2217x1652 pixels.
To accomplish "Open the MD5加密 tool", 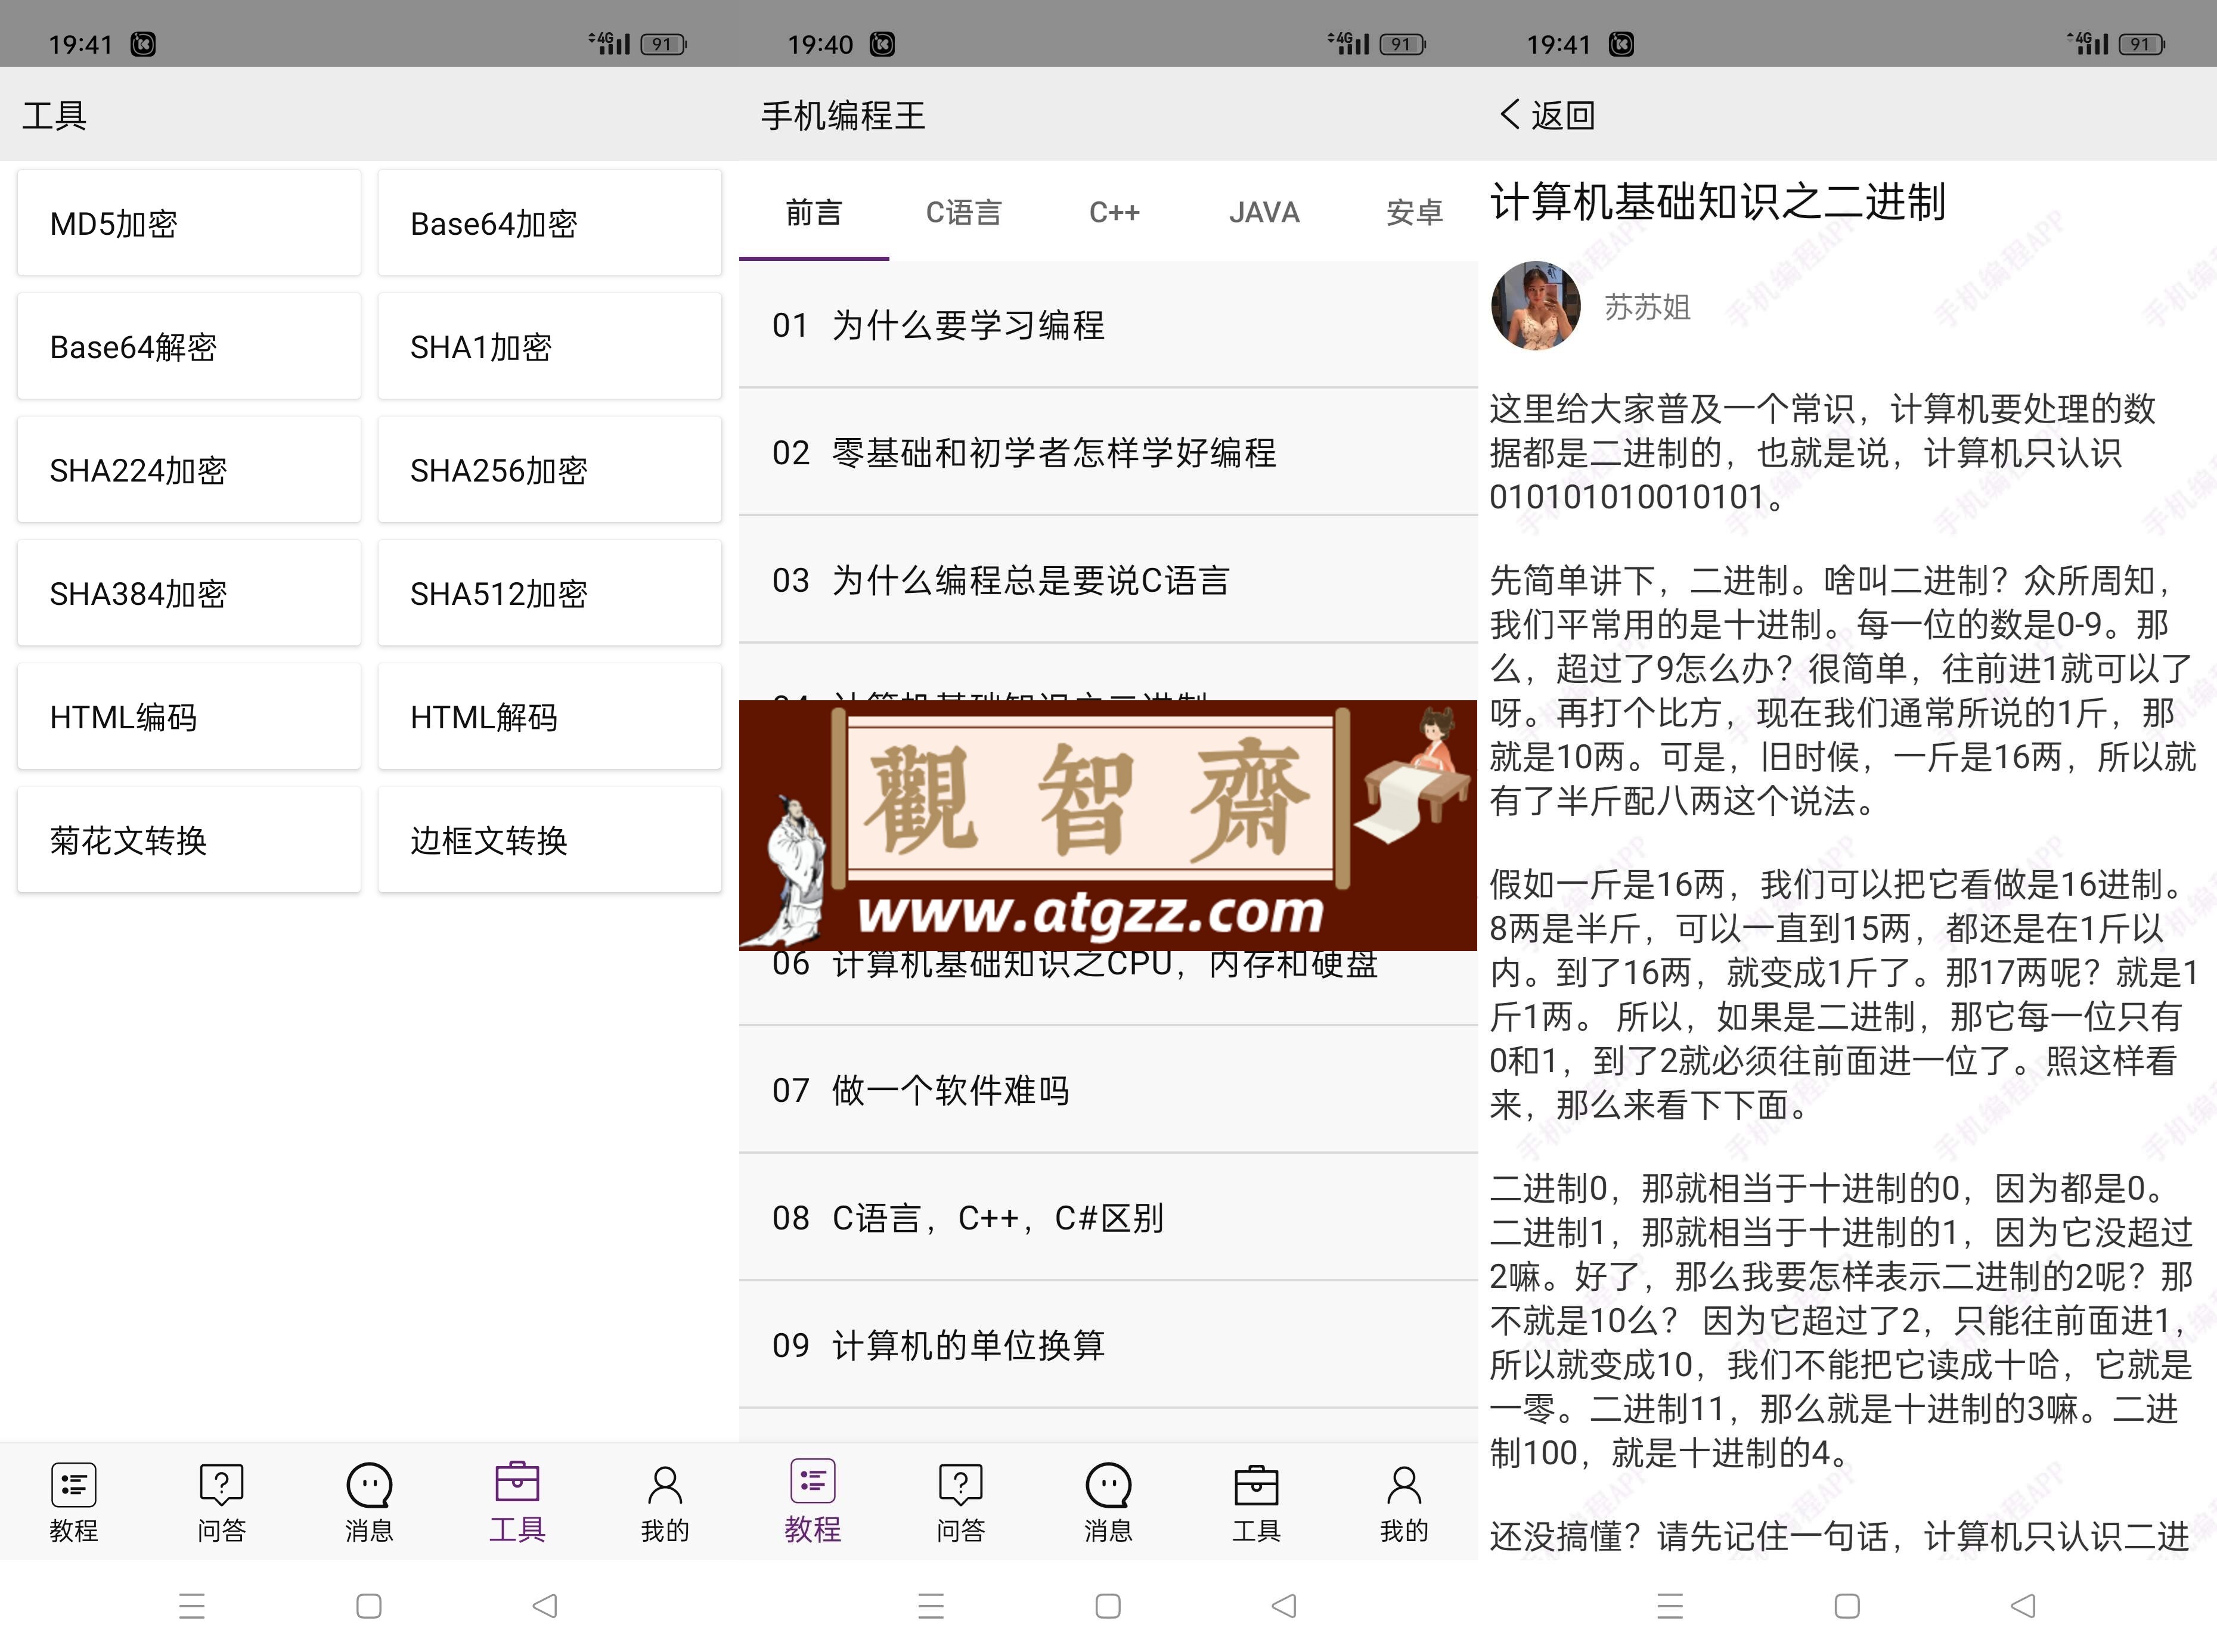I will tap(189, 223).
